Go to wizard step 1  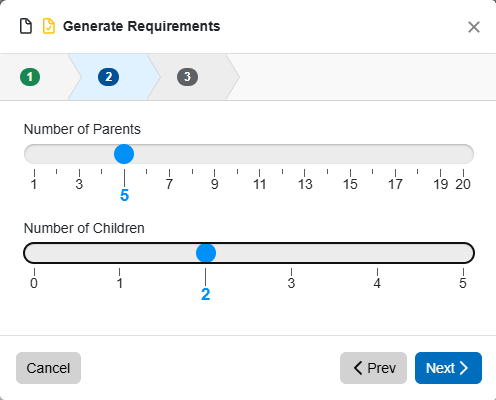pos(30,77)
